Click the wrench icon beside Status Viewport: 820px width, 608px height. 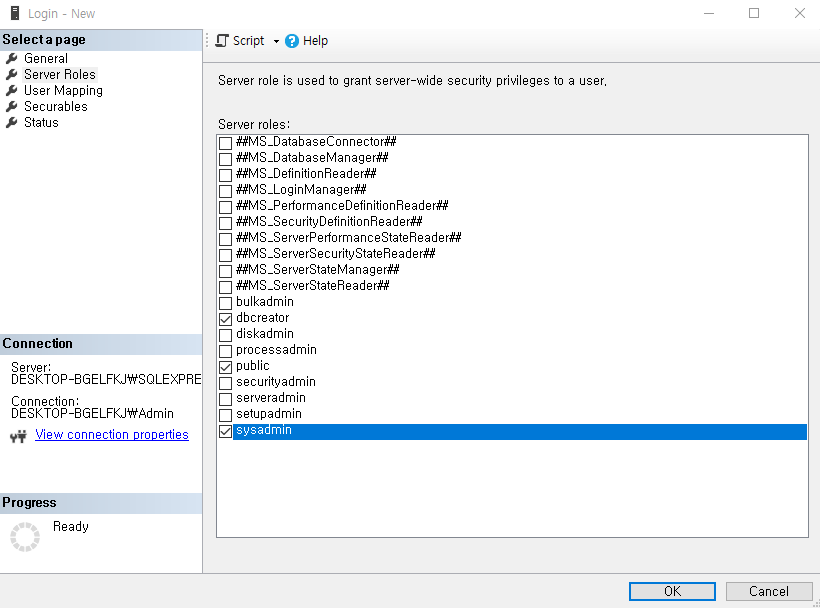[x=12, y=122]
